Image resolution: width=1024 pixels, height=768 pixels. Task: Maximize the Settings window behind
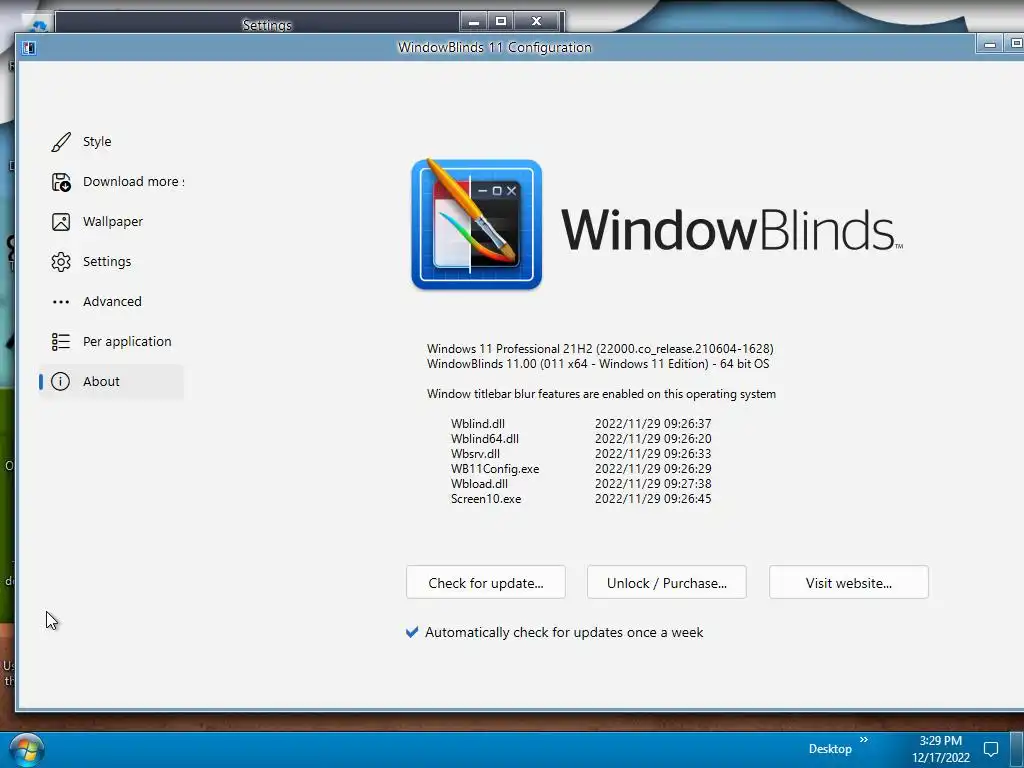(x=501, y=22)
